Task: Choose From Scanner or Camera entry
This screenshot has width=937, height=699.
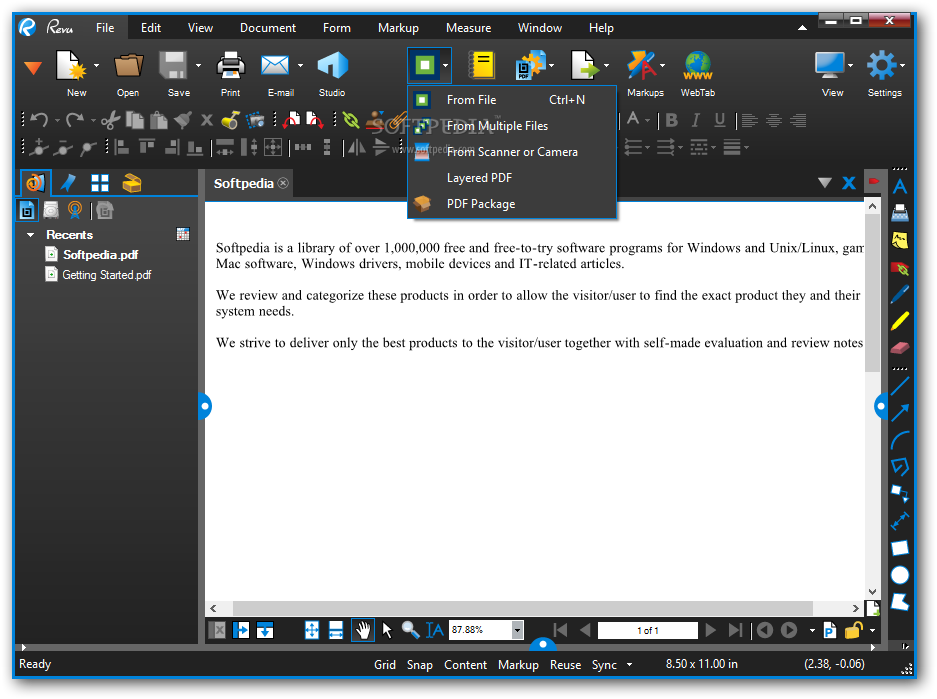Action: (x=512, y=152)
